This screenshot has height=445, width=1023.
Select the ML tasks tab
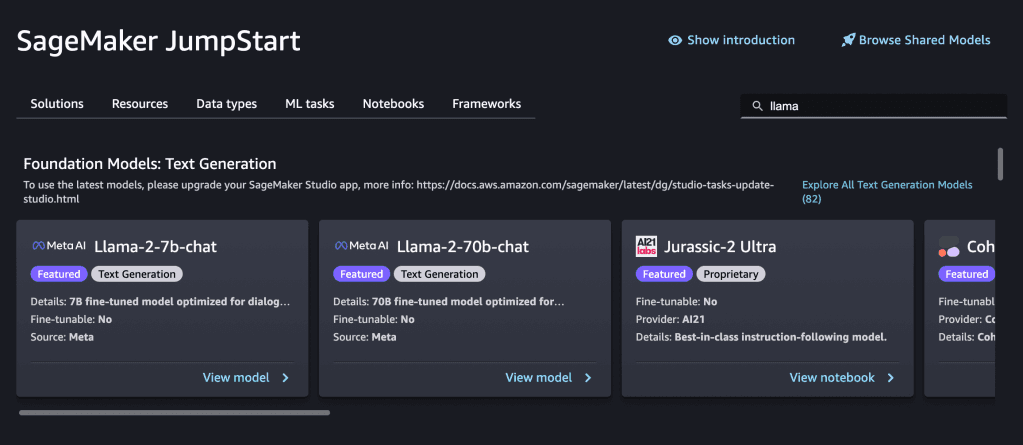point(309,104)
